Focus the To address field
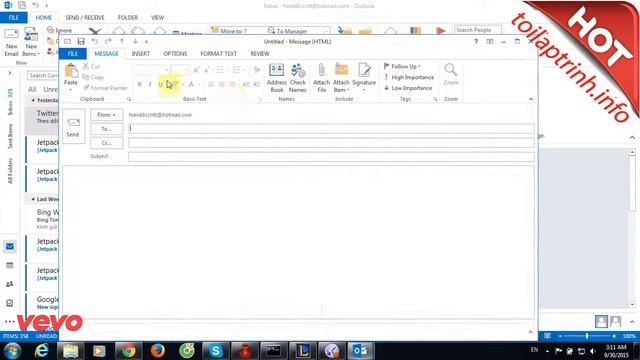The height and width of the screenshot is (360, 640). [x=331, y=129]
